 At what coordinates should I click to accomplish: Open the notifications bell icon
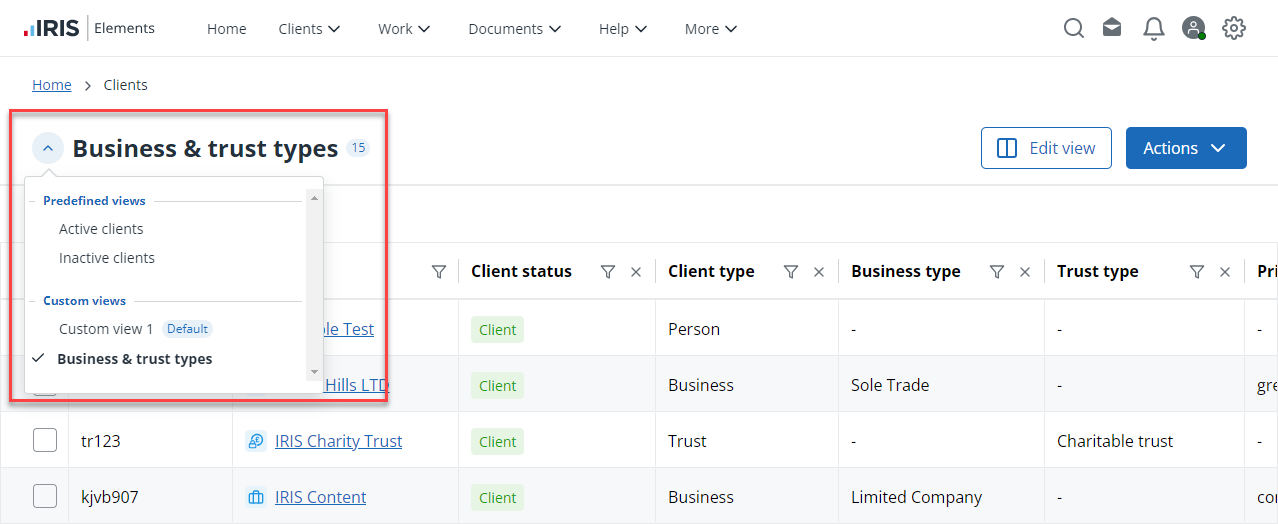point(1153,29)
